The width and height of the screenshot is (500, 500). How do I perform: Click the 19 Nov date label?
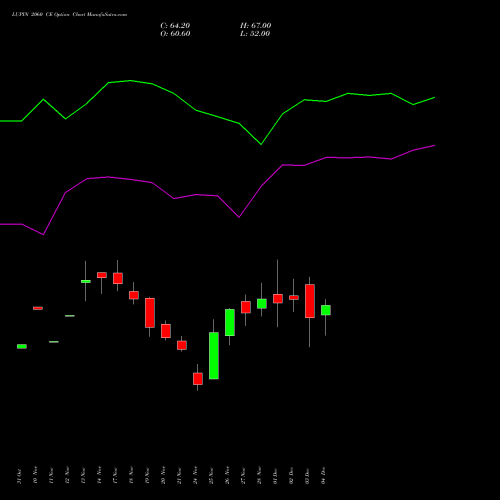click(x=147, y=475)
